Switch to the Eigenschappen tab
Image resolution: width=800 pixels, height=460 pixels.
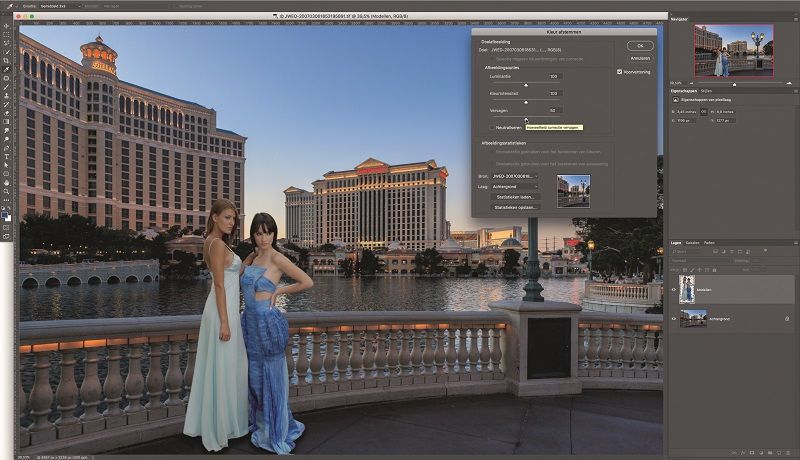684,91
